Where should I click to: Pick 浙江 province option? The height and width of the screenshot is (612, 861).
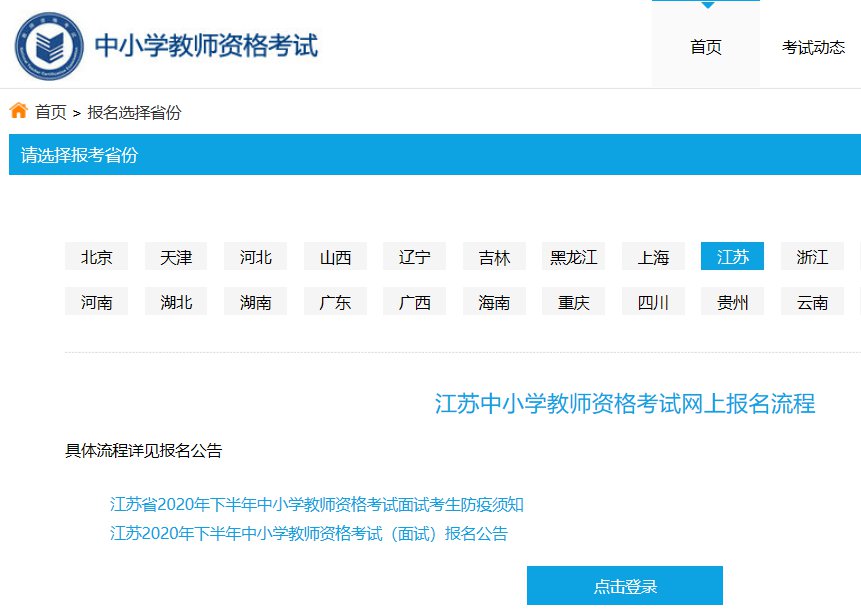[x=812, y=257]
